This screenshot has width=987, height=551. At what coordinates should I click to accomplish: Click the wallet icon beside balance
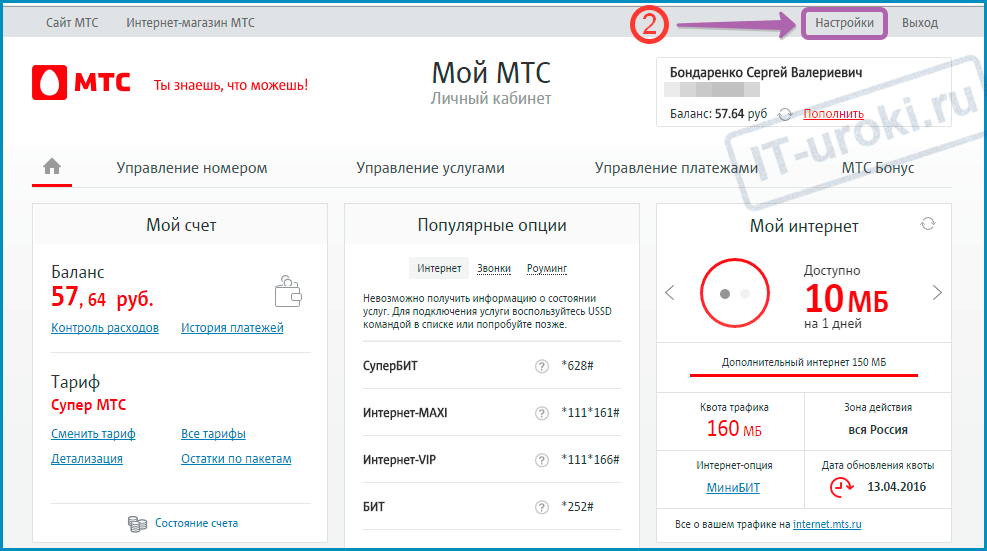click(287, 292)
